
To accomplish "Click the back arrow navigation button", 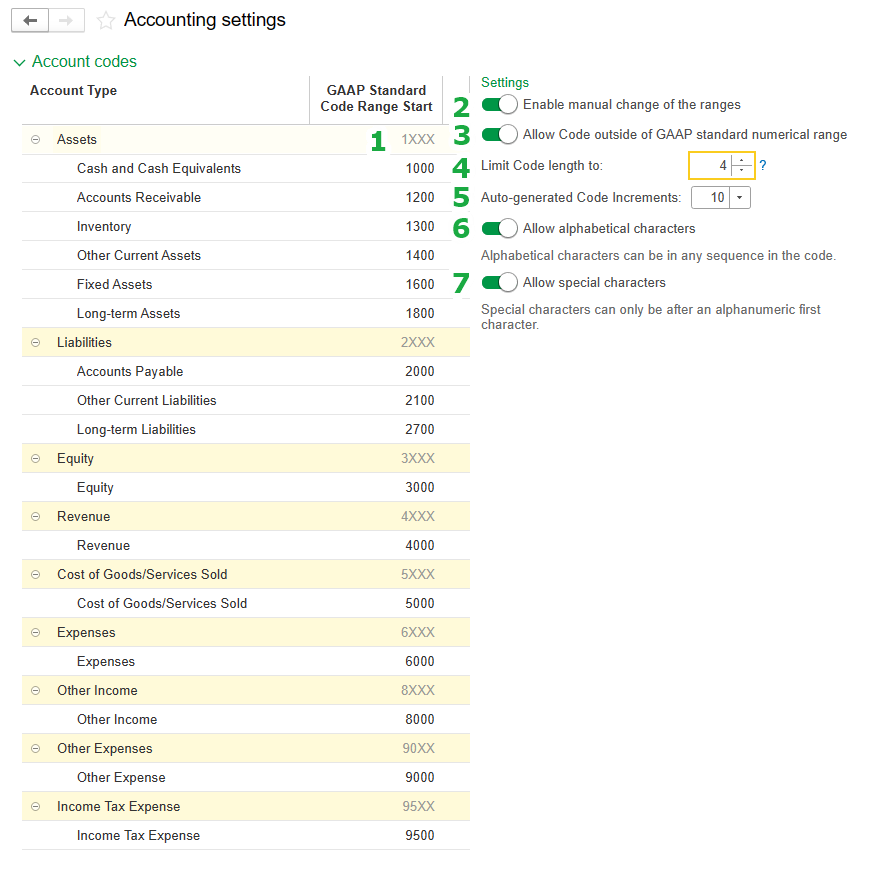I will point(30,21).
